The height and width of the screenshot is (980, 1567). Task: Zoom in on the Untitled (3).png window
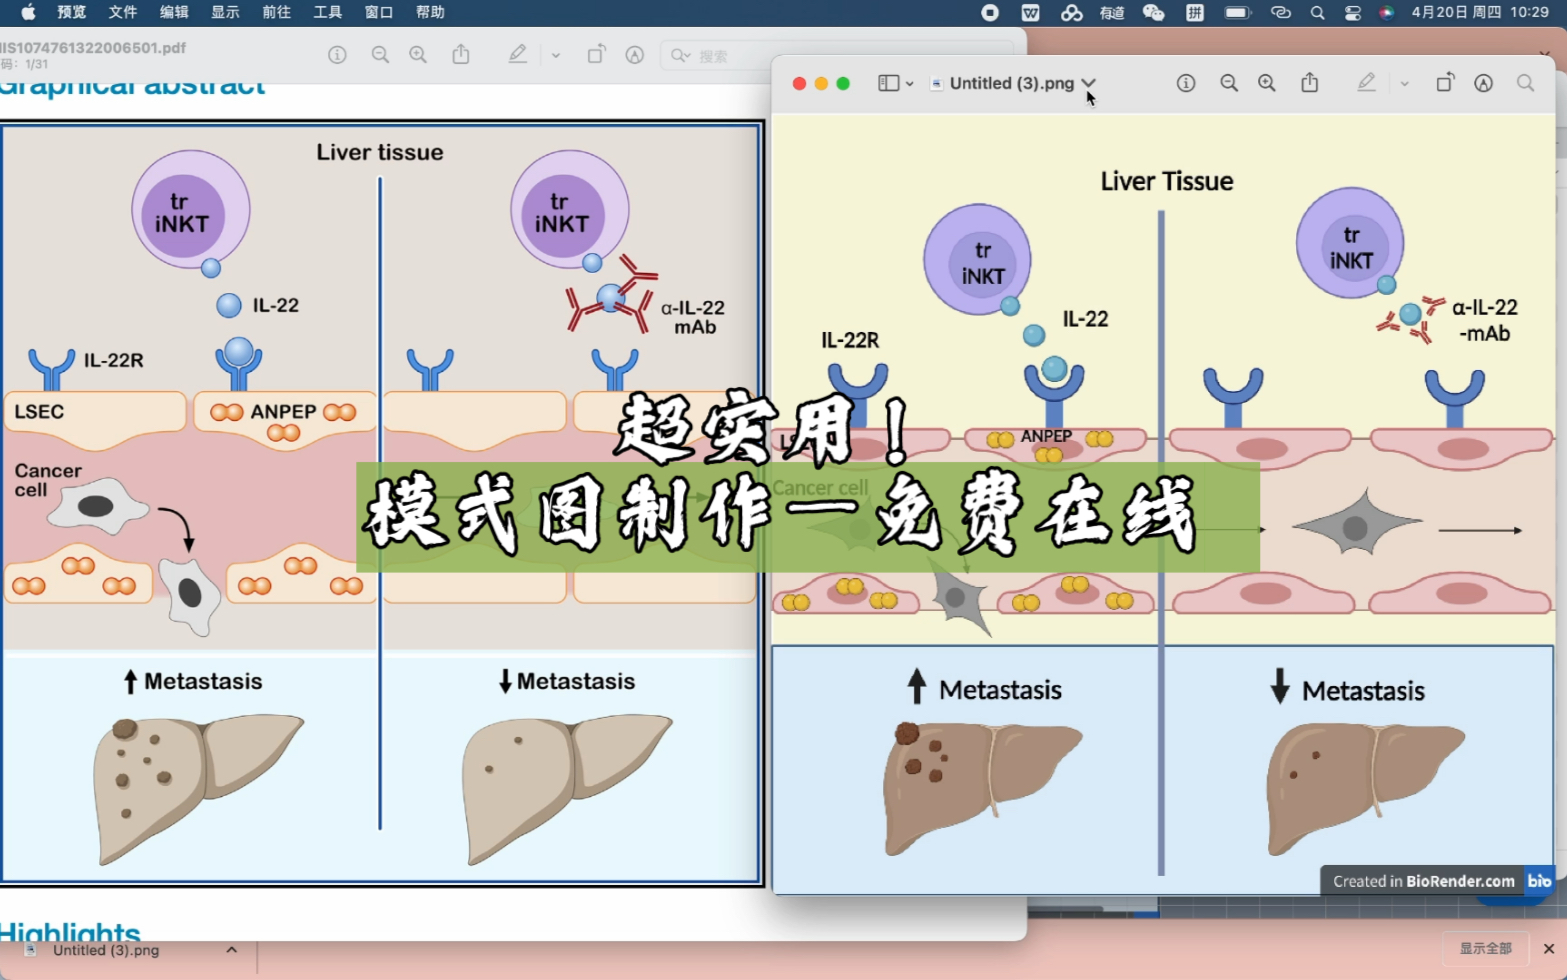tap(1267, 83)
